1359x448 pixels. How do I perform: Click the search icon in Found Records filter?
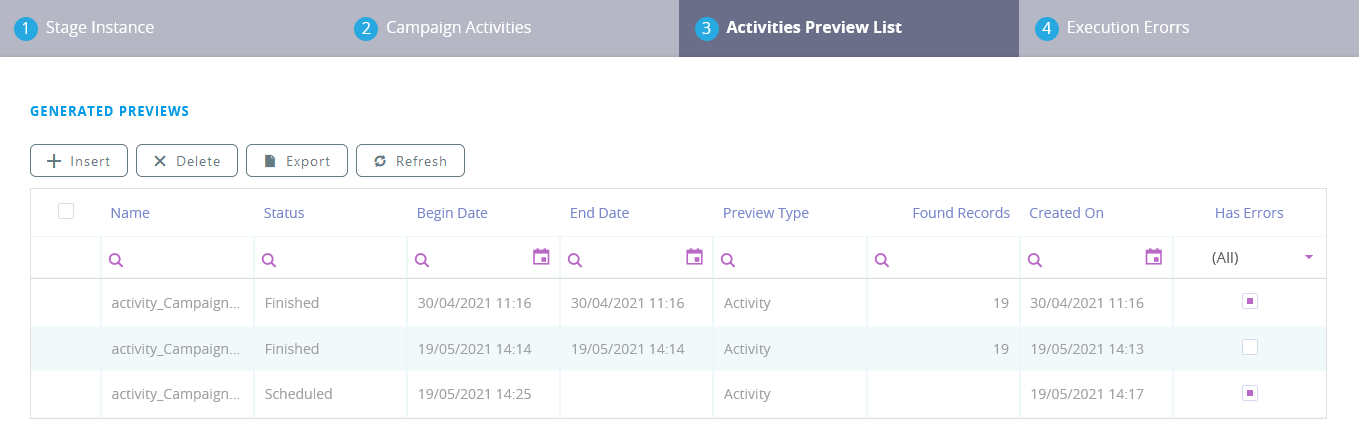[882, 260]
